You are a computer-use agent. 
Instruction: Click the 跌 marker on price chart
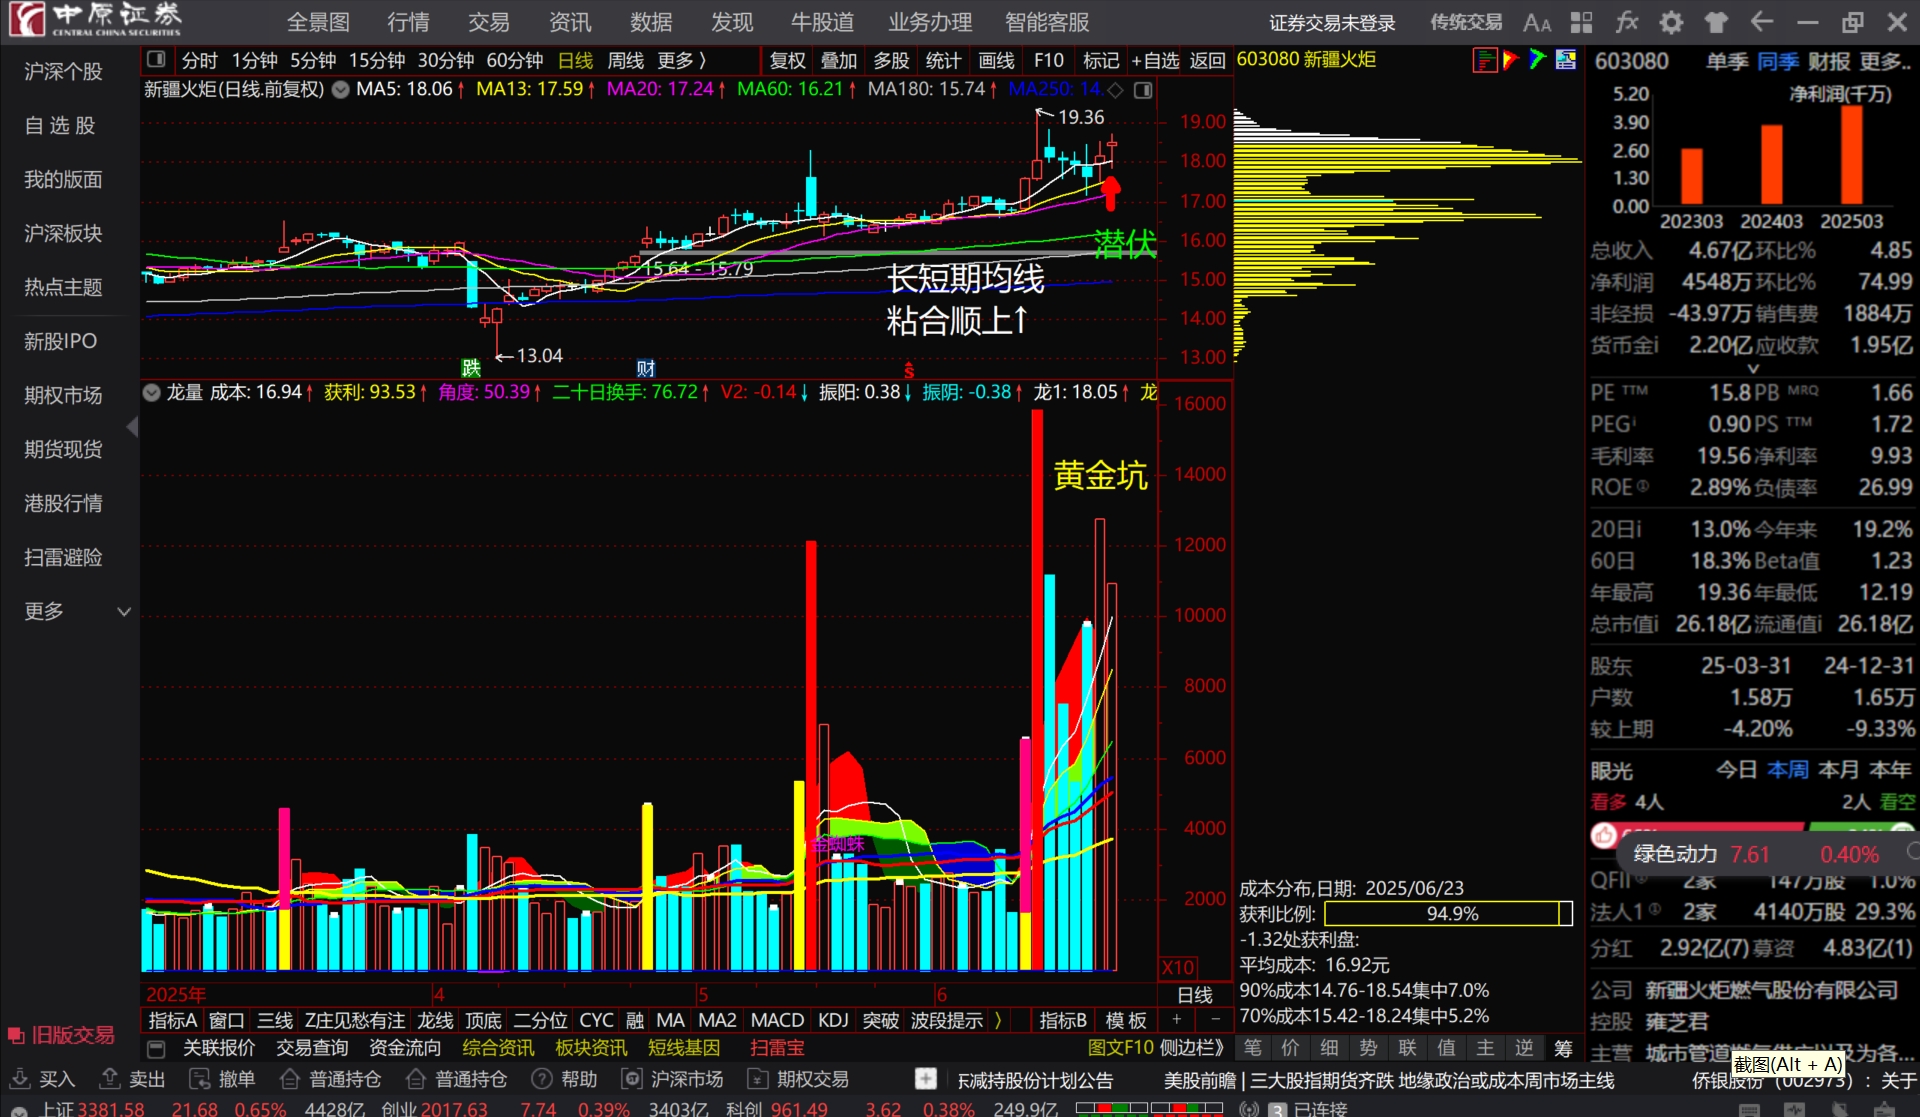click(x=471, y=368)
